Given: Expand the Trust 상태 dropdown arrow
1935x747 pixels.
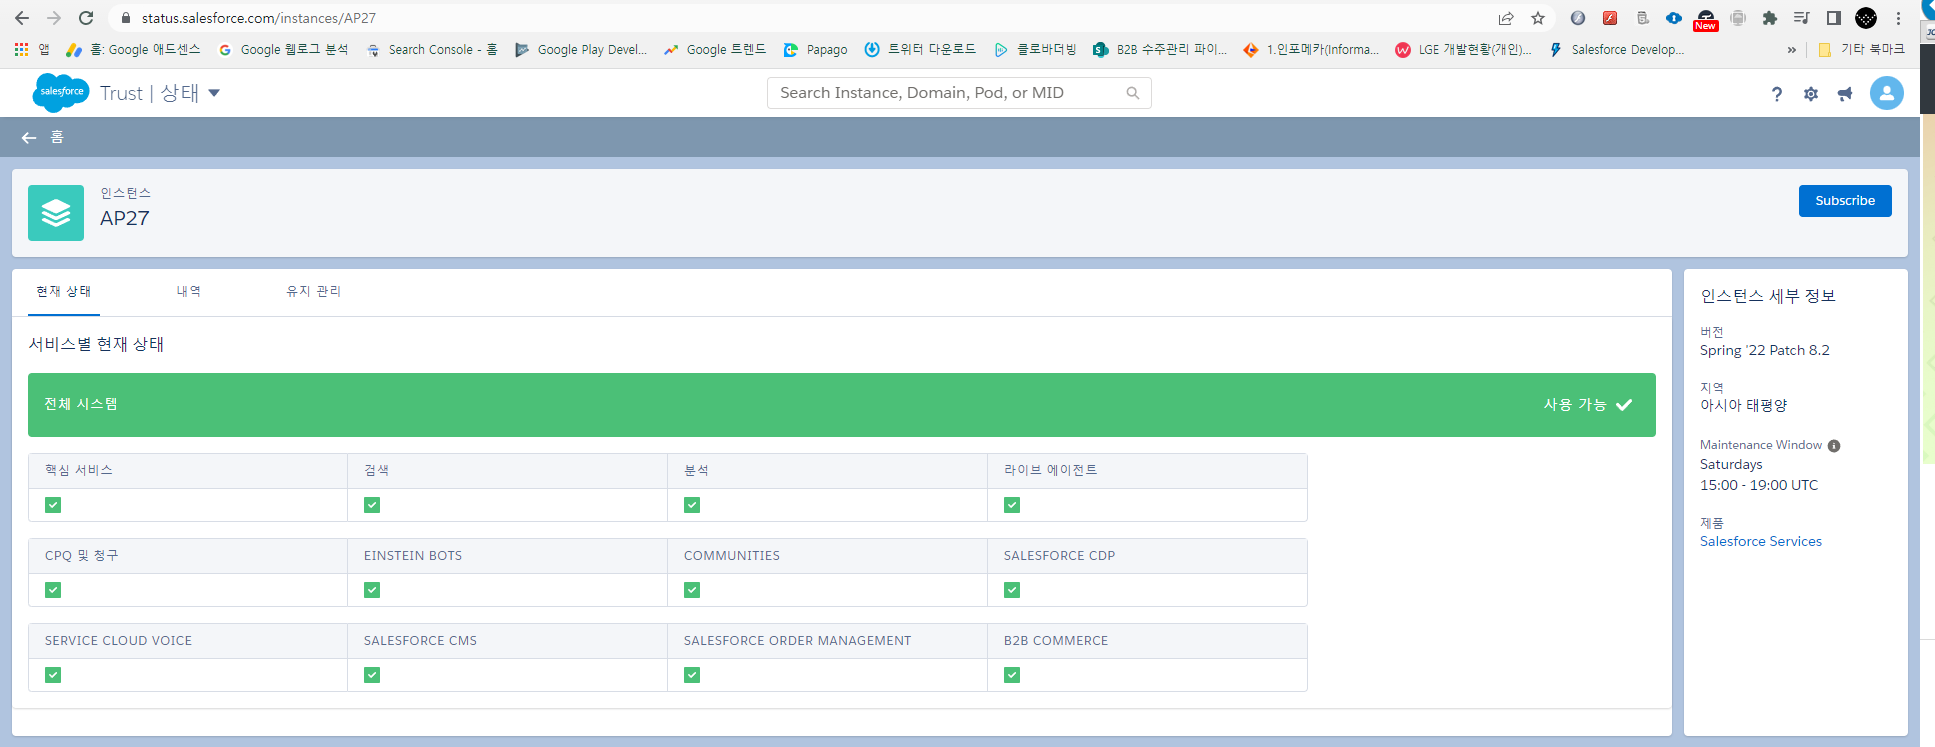Looking at the screenshot, I should click(214, 93).
